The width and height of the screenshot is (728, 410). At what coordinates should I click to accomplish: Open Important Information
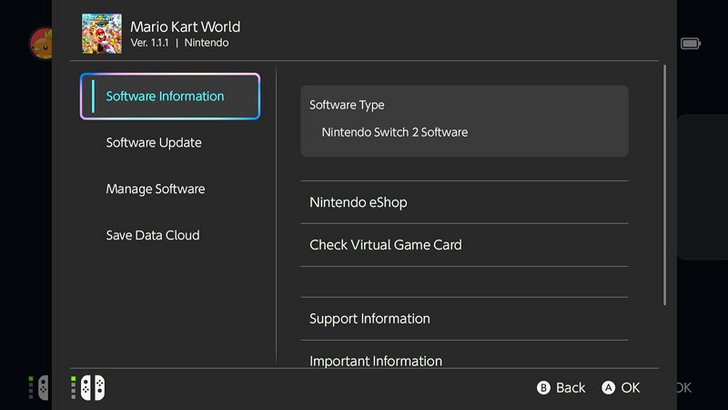[464, 355]
